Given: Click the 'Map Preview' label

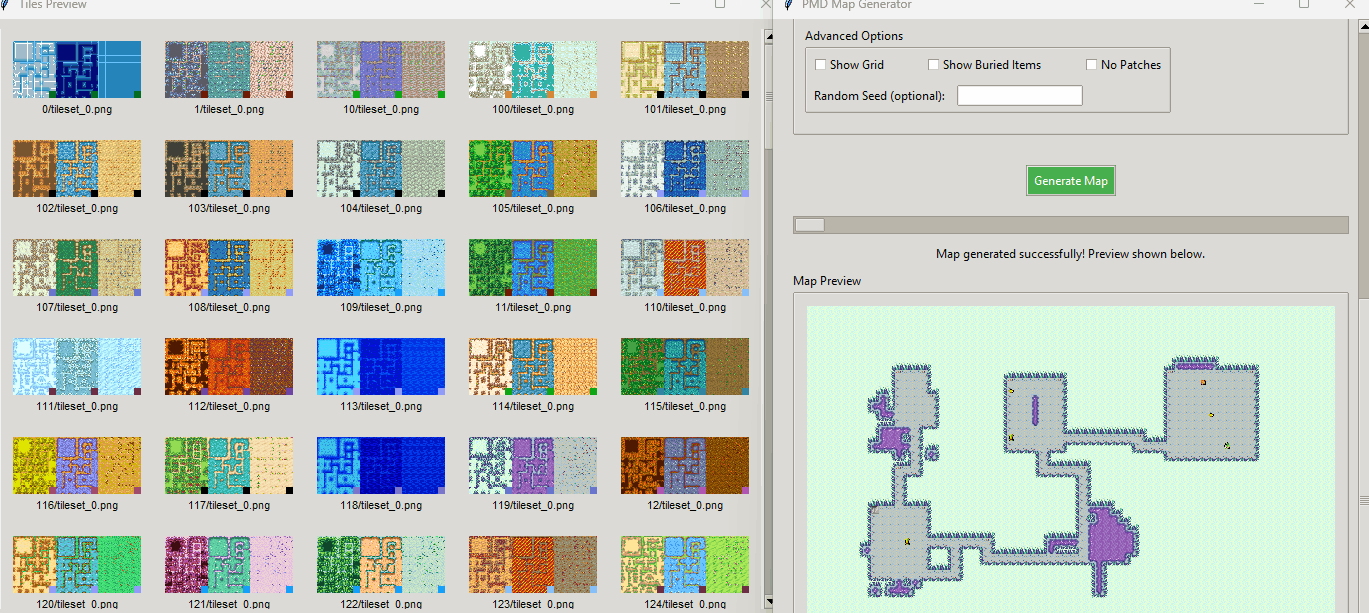Looking at the screenshot, I should 827,281.
